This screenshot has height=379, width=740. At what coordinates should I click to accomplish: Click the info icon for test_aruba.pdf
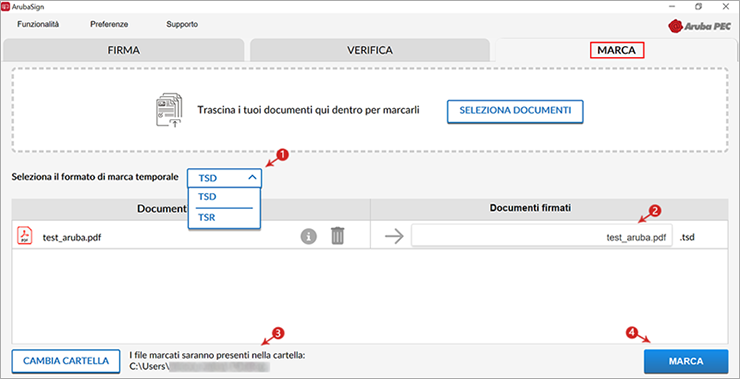pos(309,236)
